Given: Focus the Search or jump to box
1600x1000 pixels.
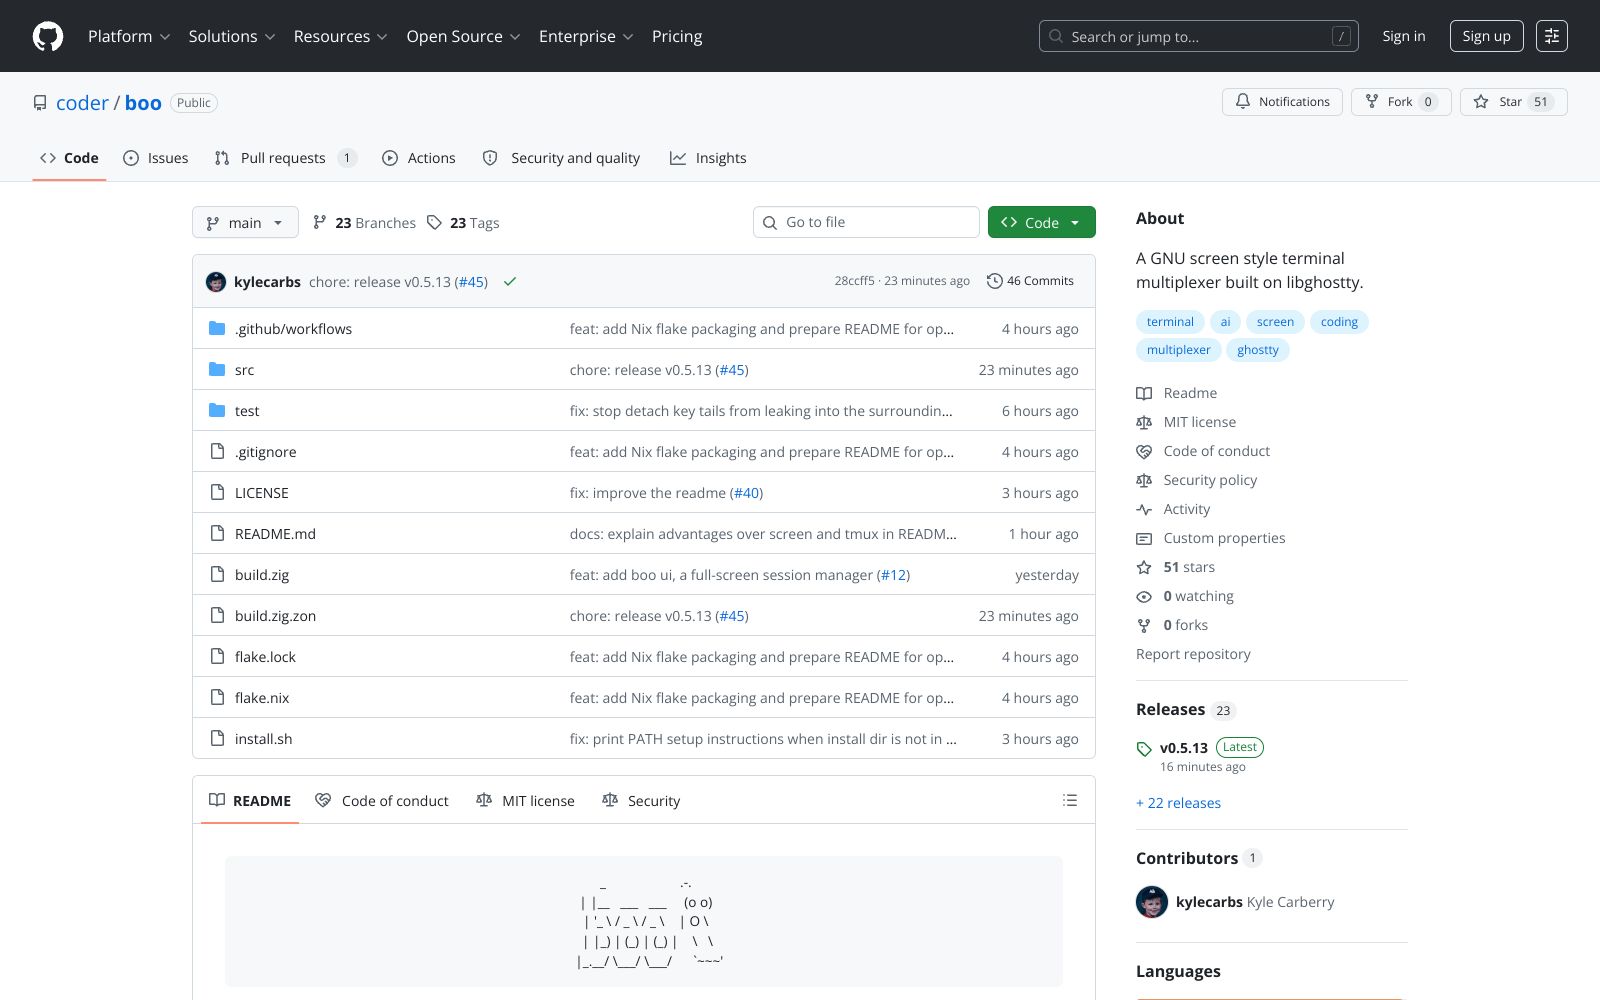Looking at the screenshot, I should click(1198, 36).
